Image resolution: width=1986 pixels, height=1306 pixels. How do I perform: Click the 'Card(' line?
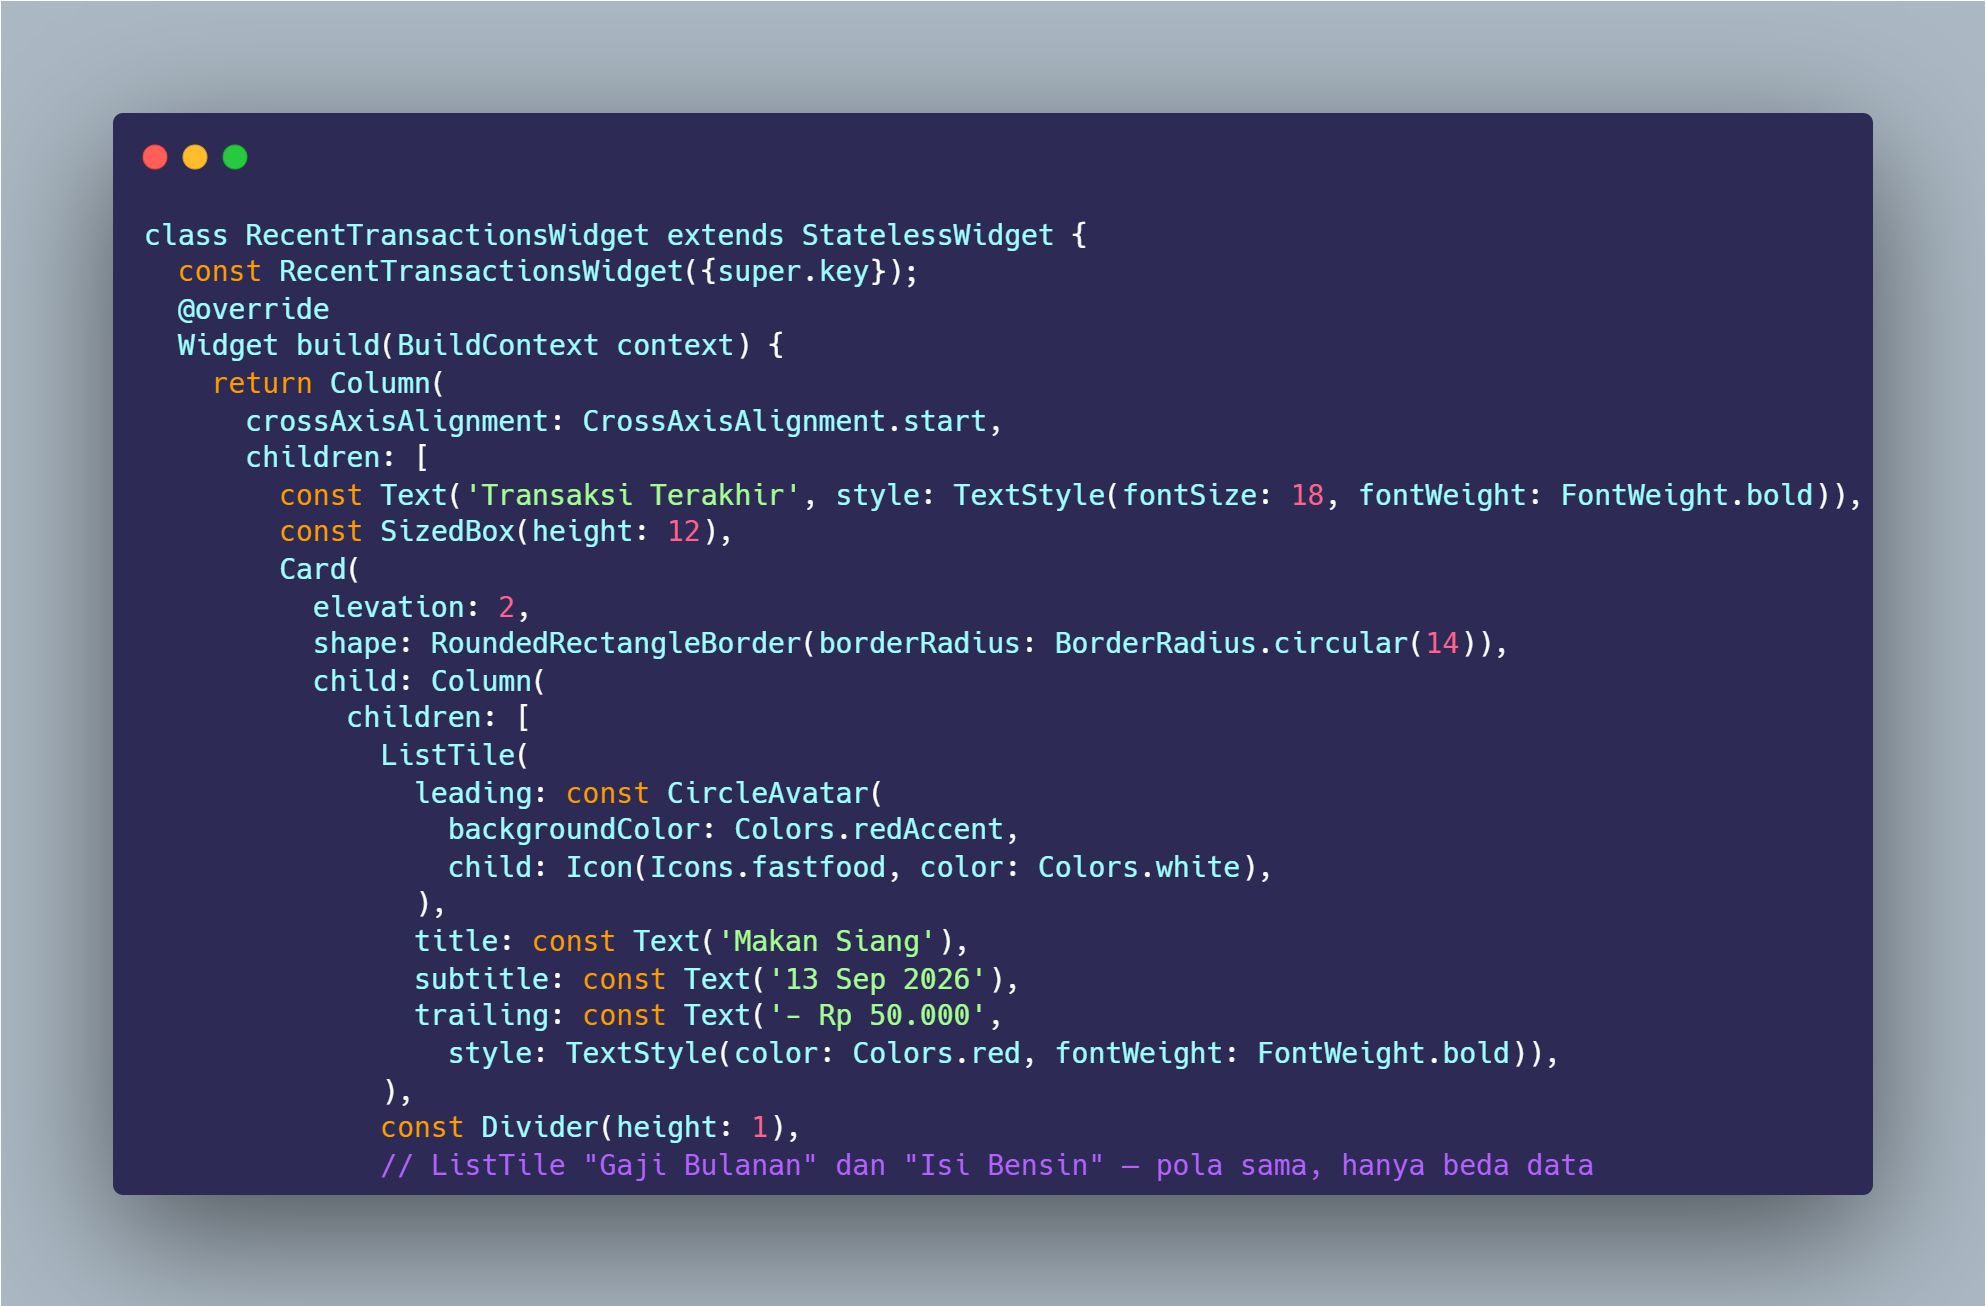pos(320,569)
